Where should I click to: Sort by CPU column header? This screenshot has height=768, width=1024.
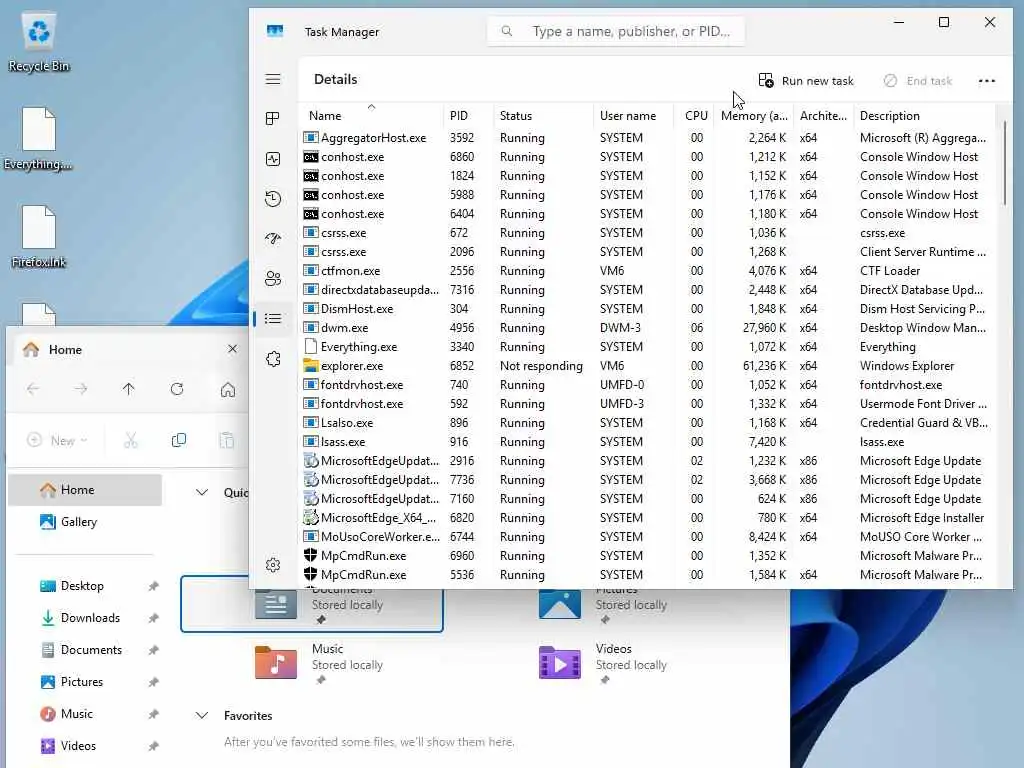click(696, 116)
